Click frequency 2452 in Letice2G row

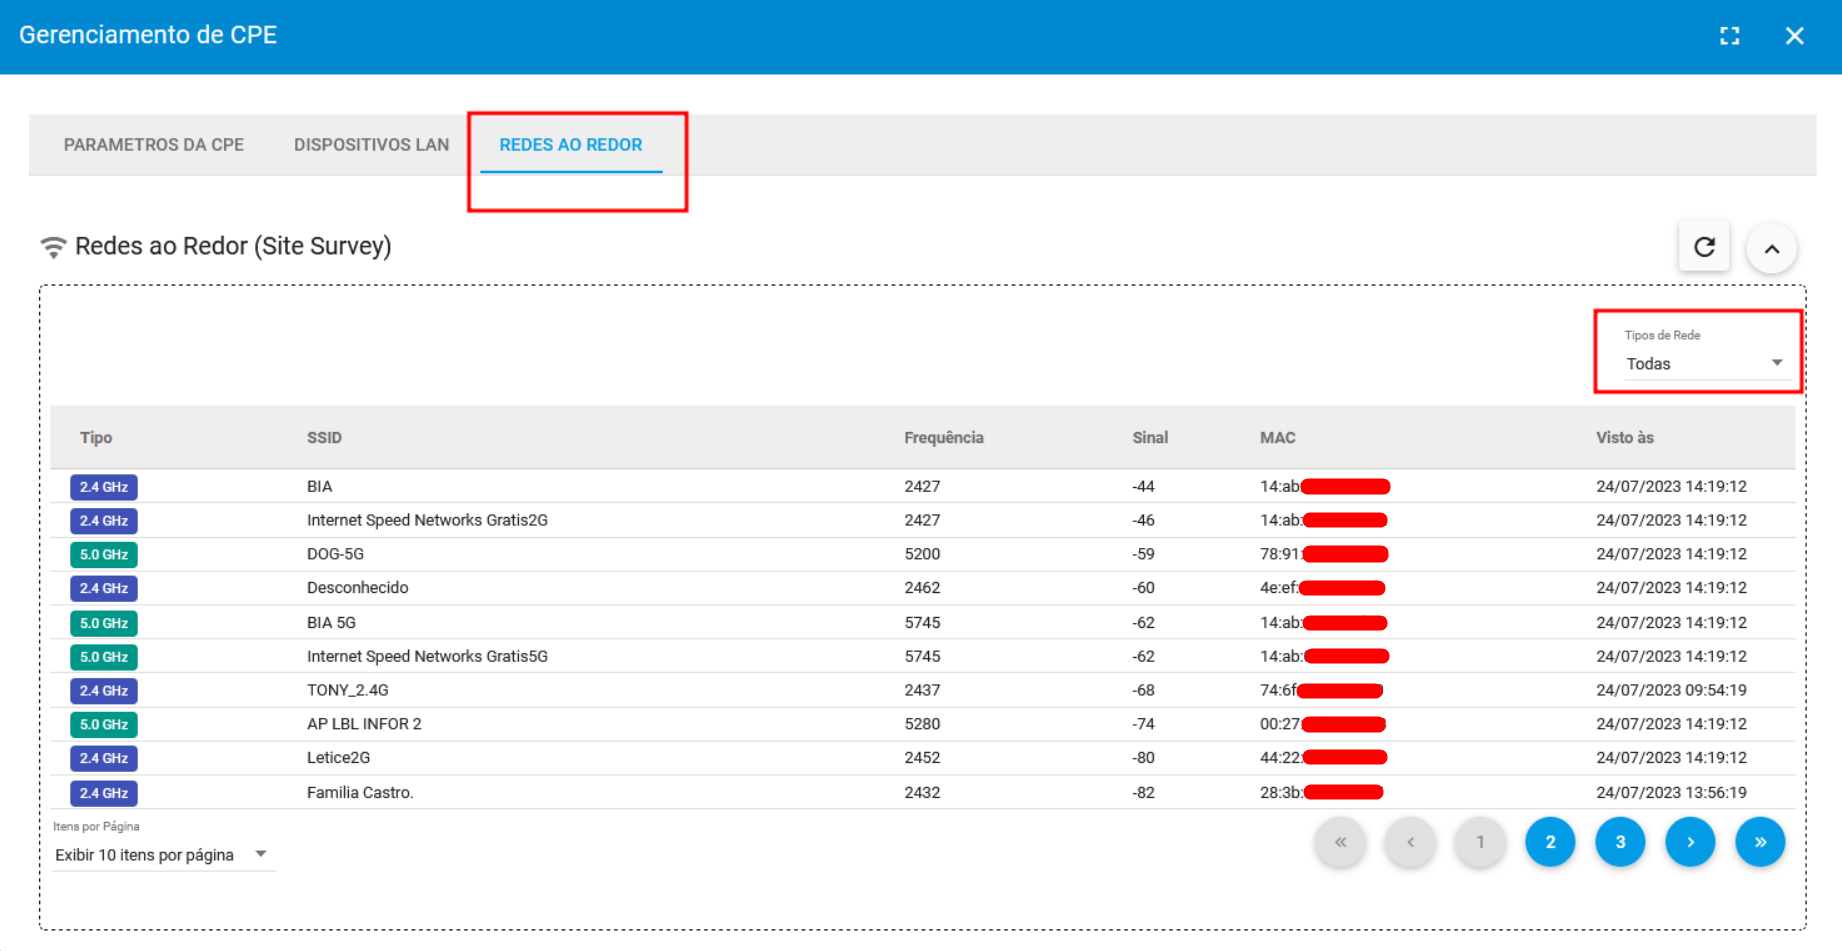coord(922,758)
